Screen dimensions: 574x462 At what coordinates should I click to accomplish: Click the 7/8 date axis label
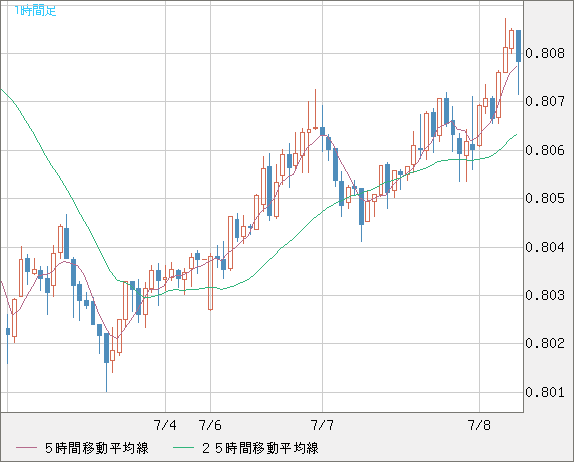click(479, 425)
